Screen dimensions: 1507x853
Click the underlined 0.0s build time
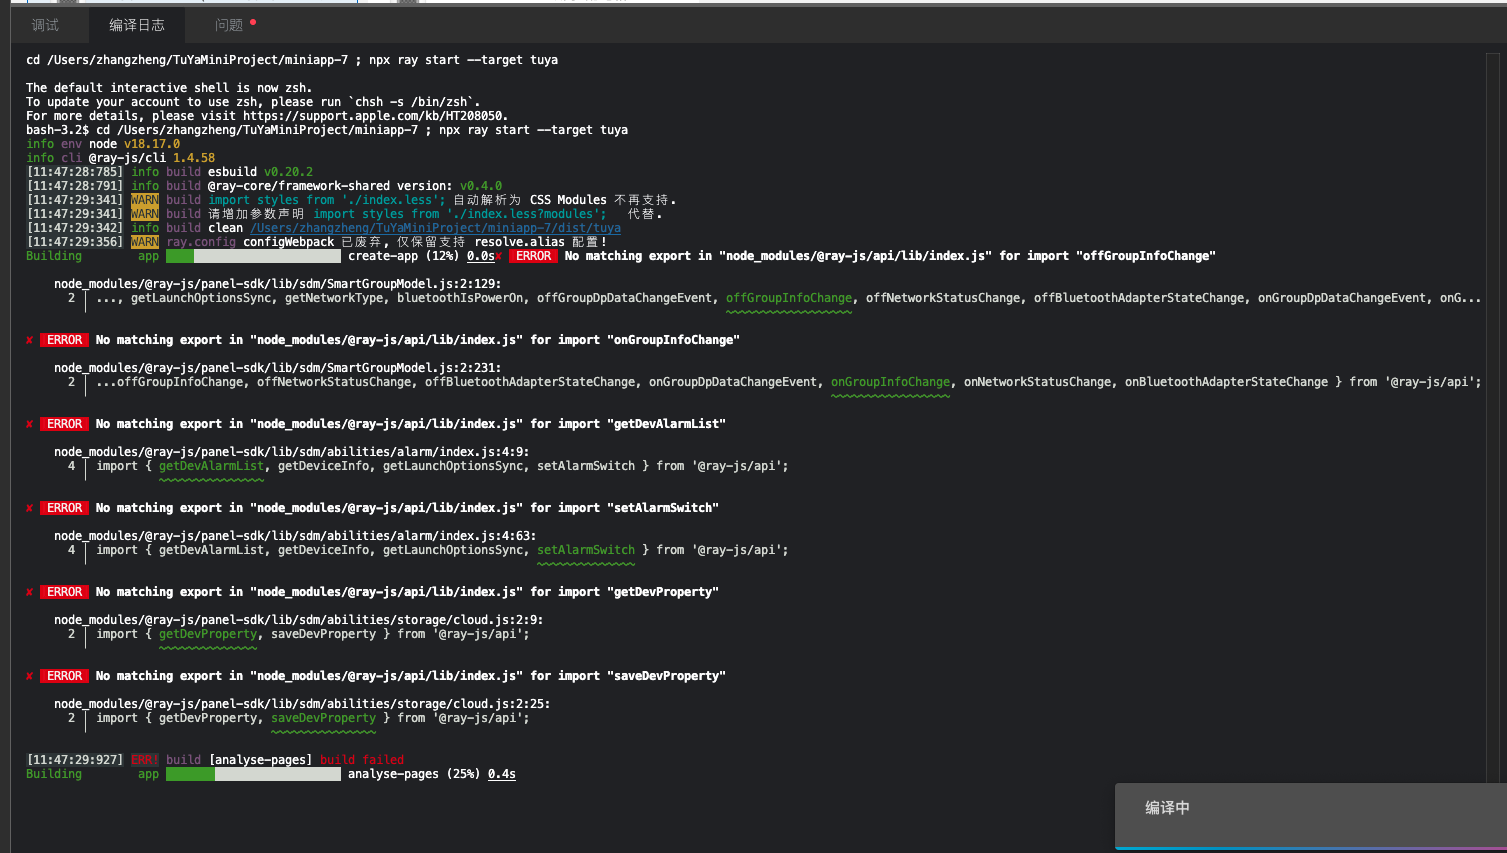[480, 256]
